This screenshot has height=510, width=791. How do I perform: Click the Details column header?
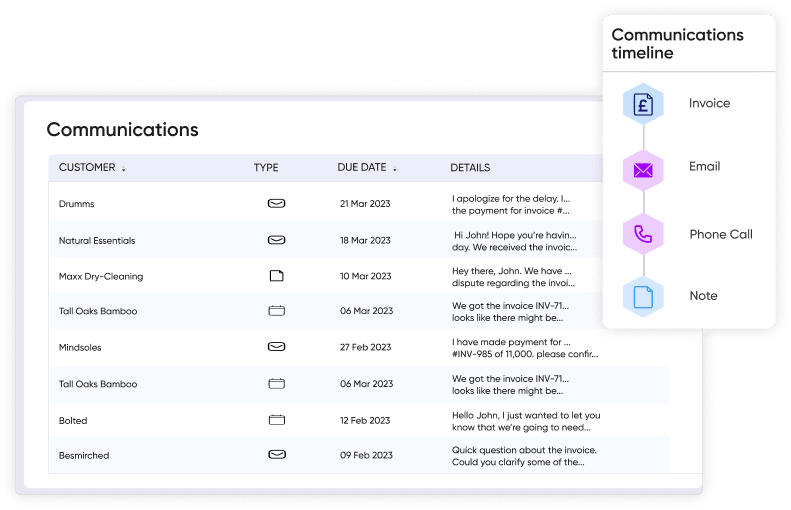[470, 168]
